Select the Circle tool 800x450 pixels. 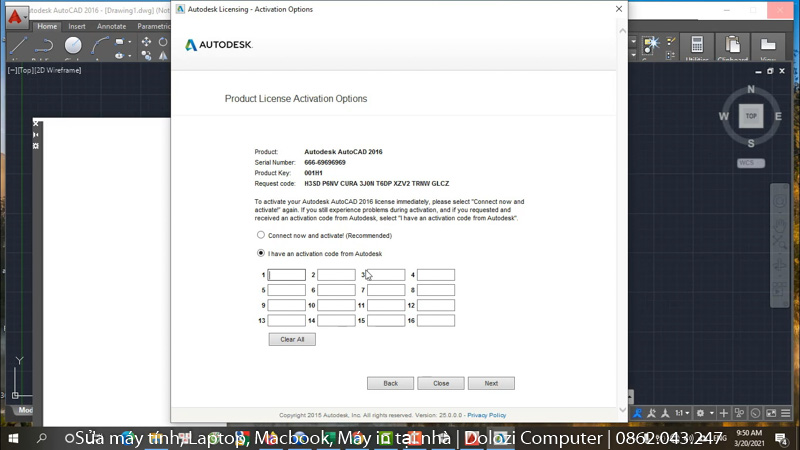tap(73, 46)
